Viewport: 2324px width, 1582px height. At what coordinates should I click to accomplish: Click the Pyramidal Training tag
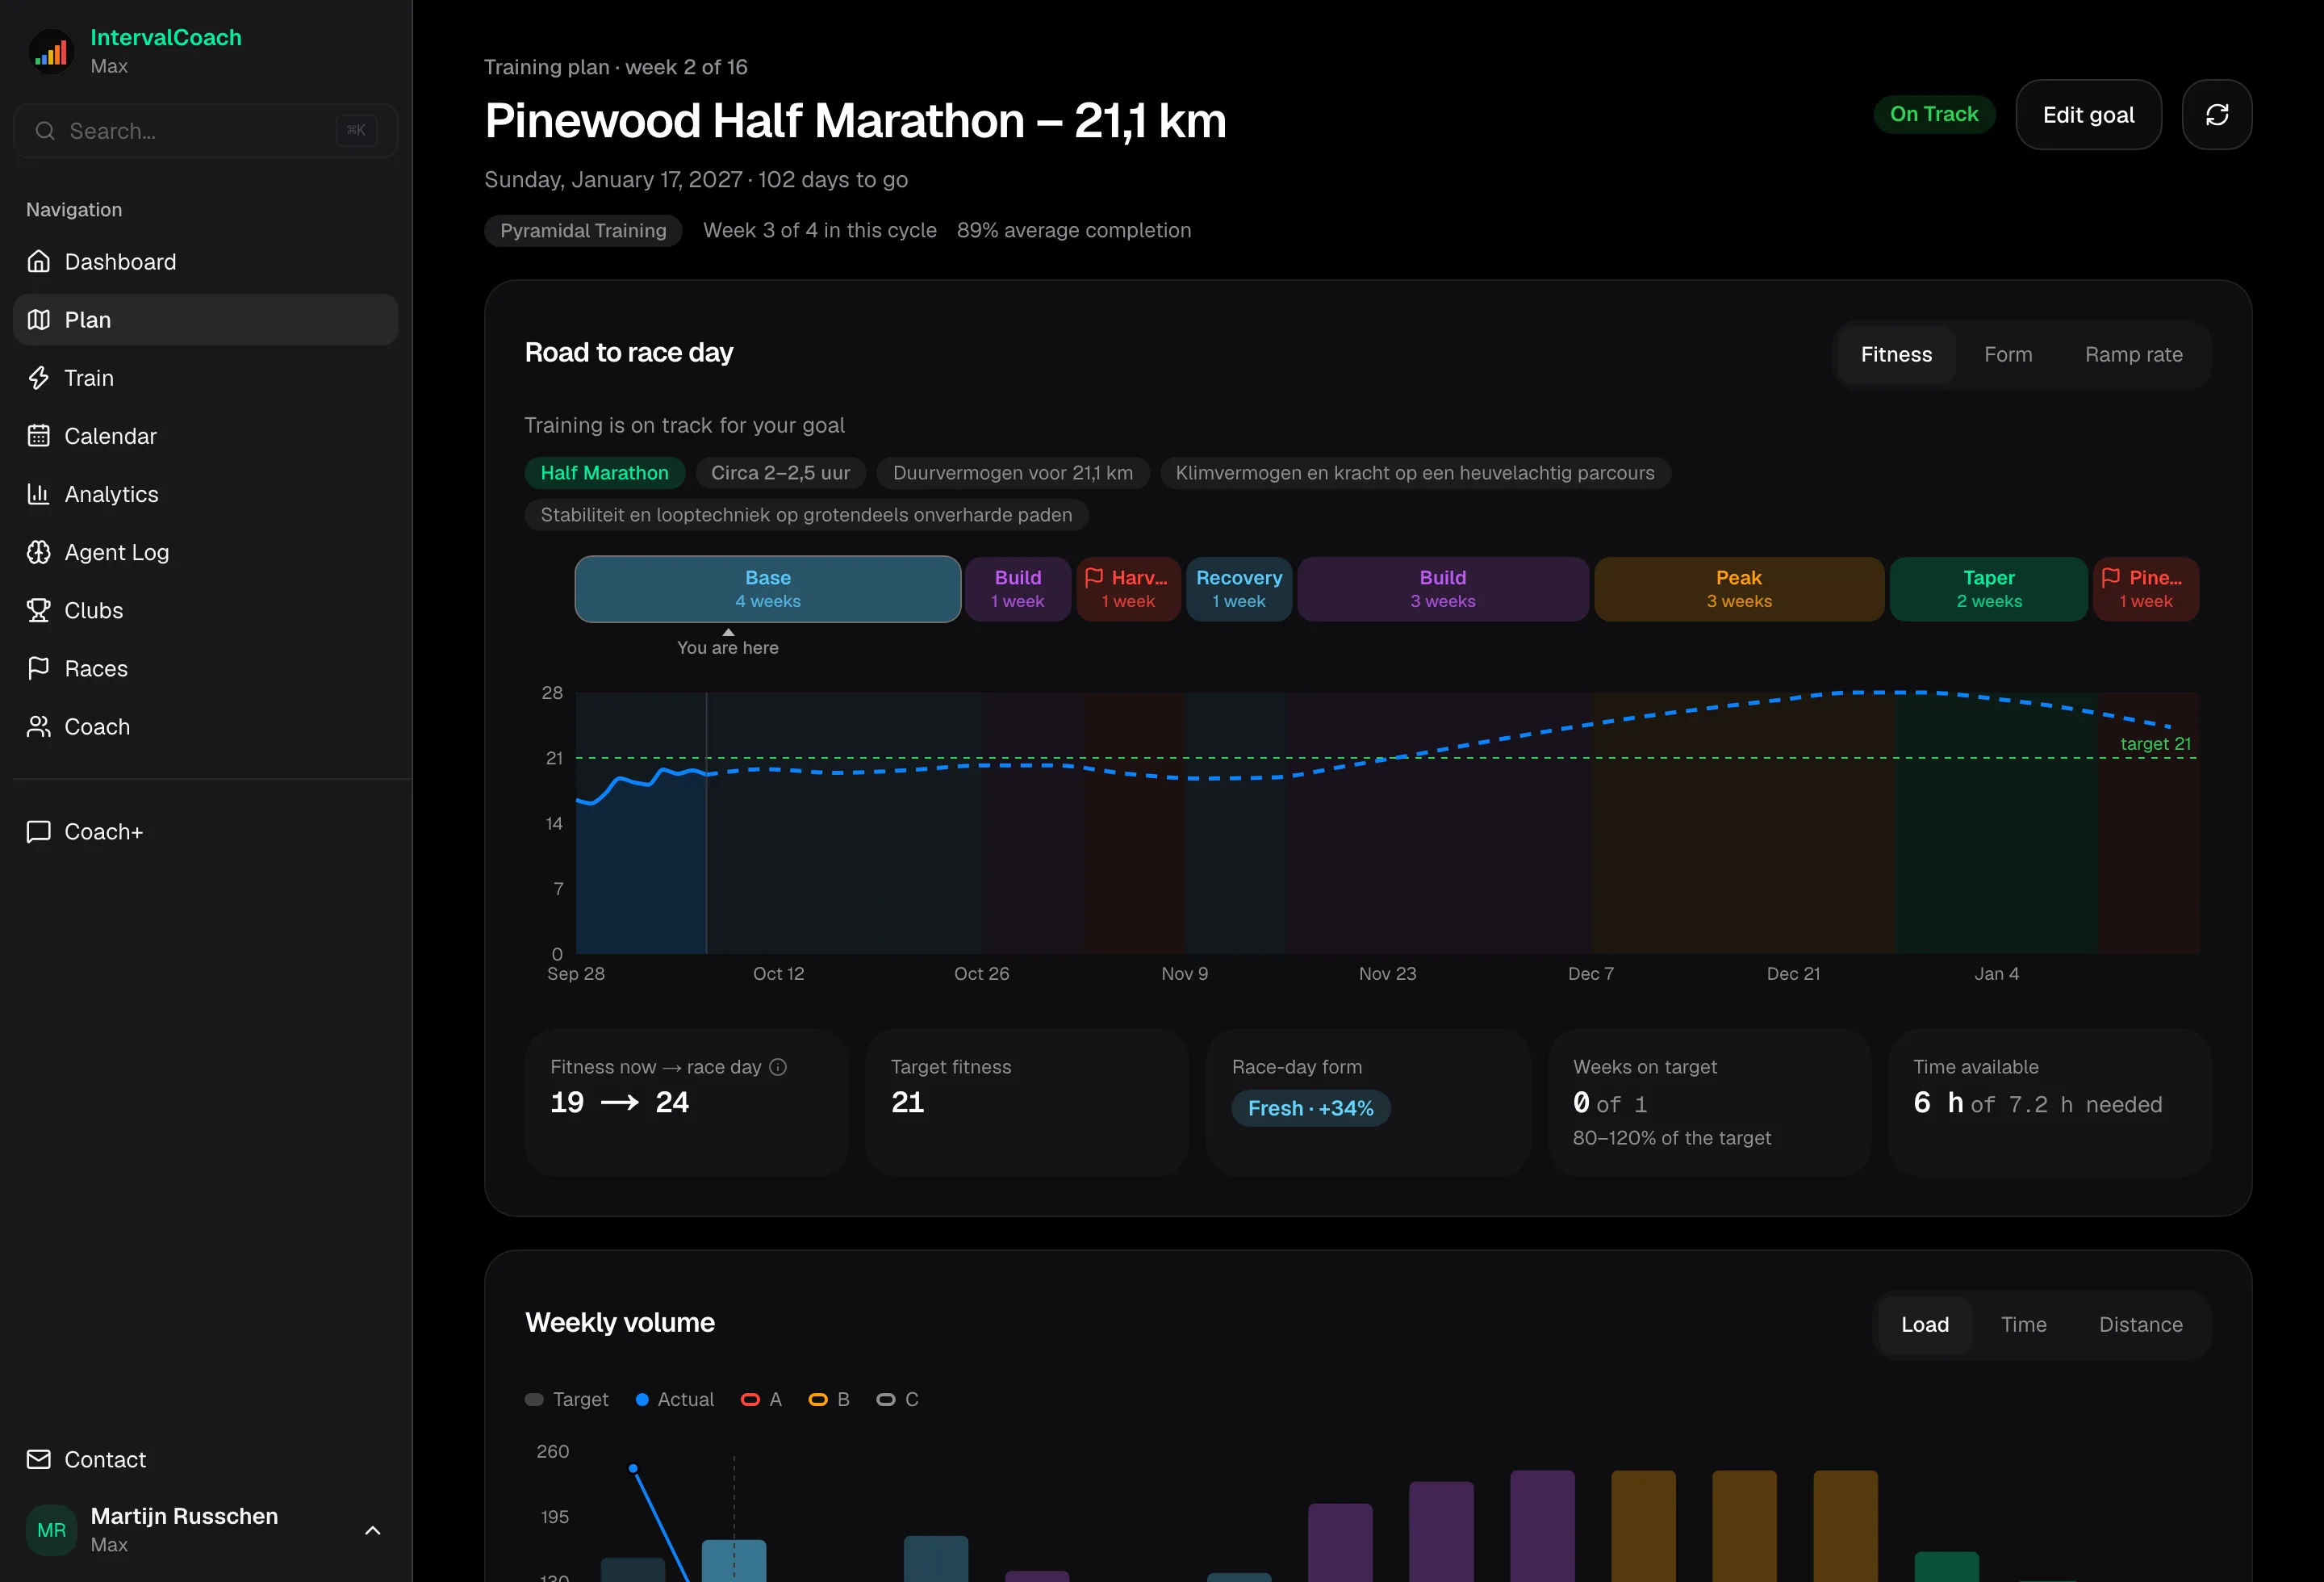coord(583,231)
